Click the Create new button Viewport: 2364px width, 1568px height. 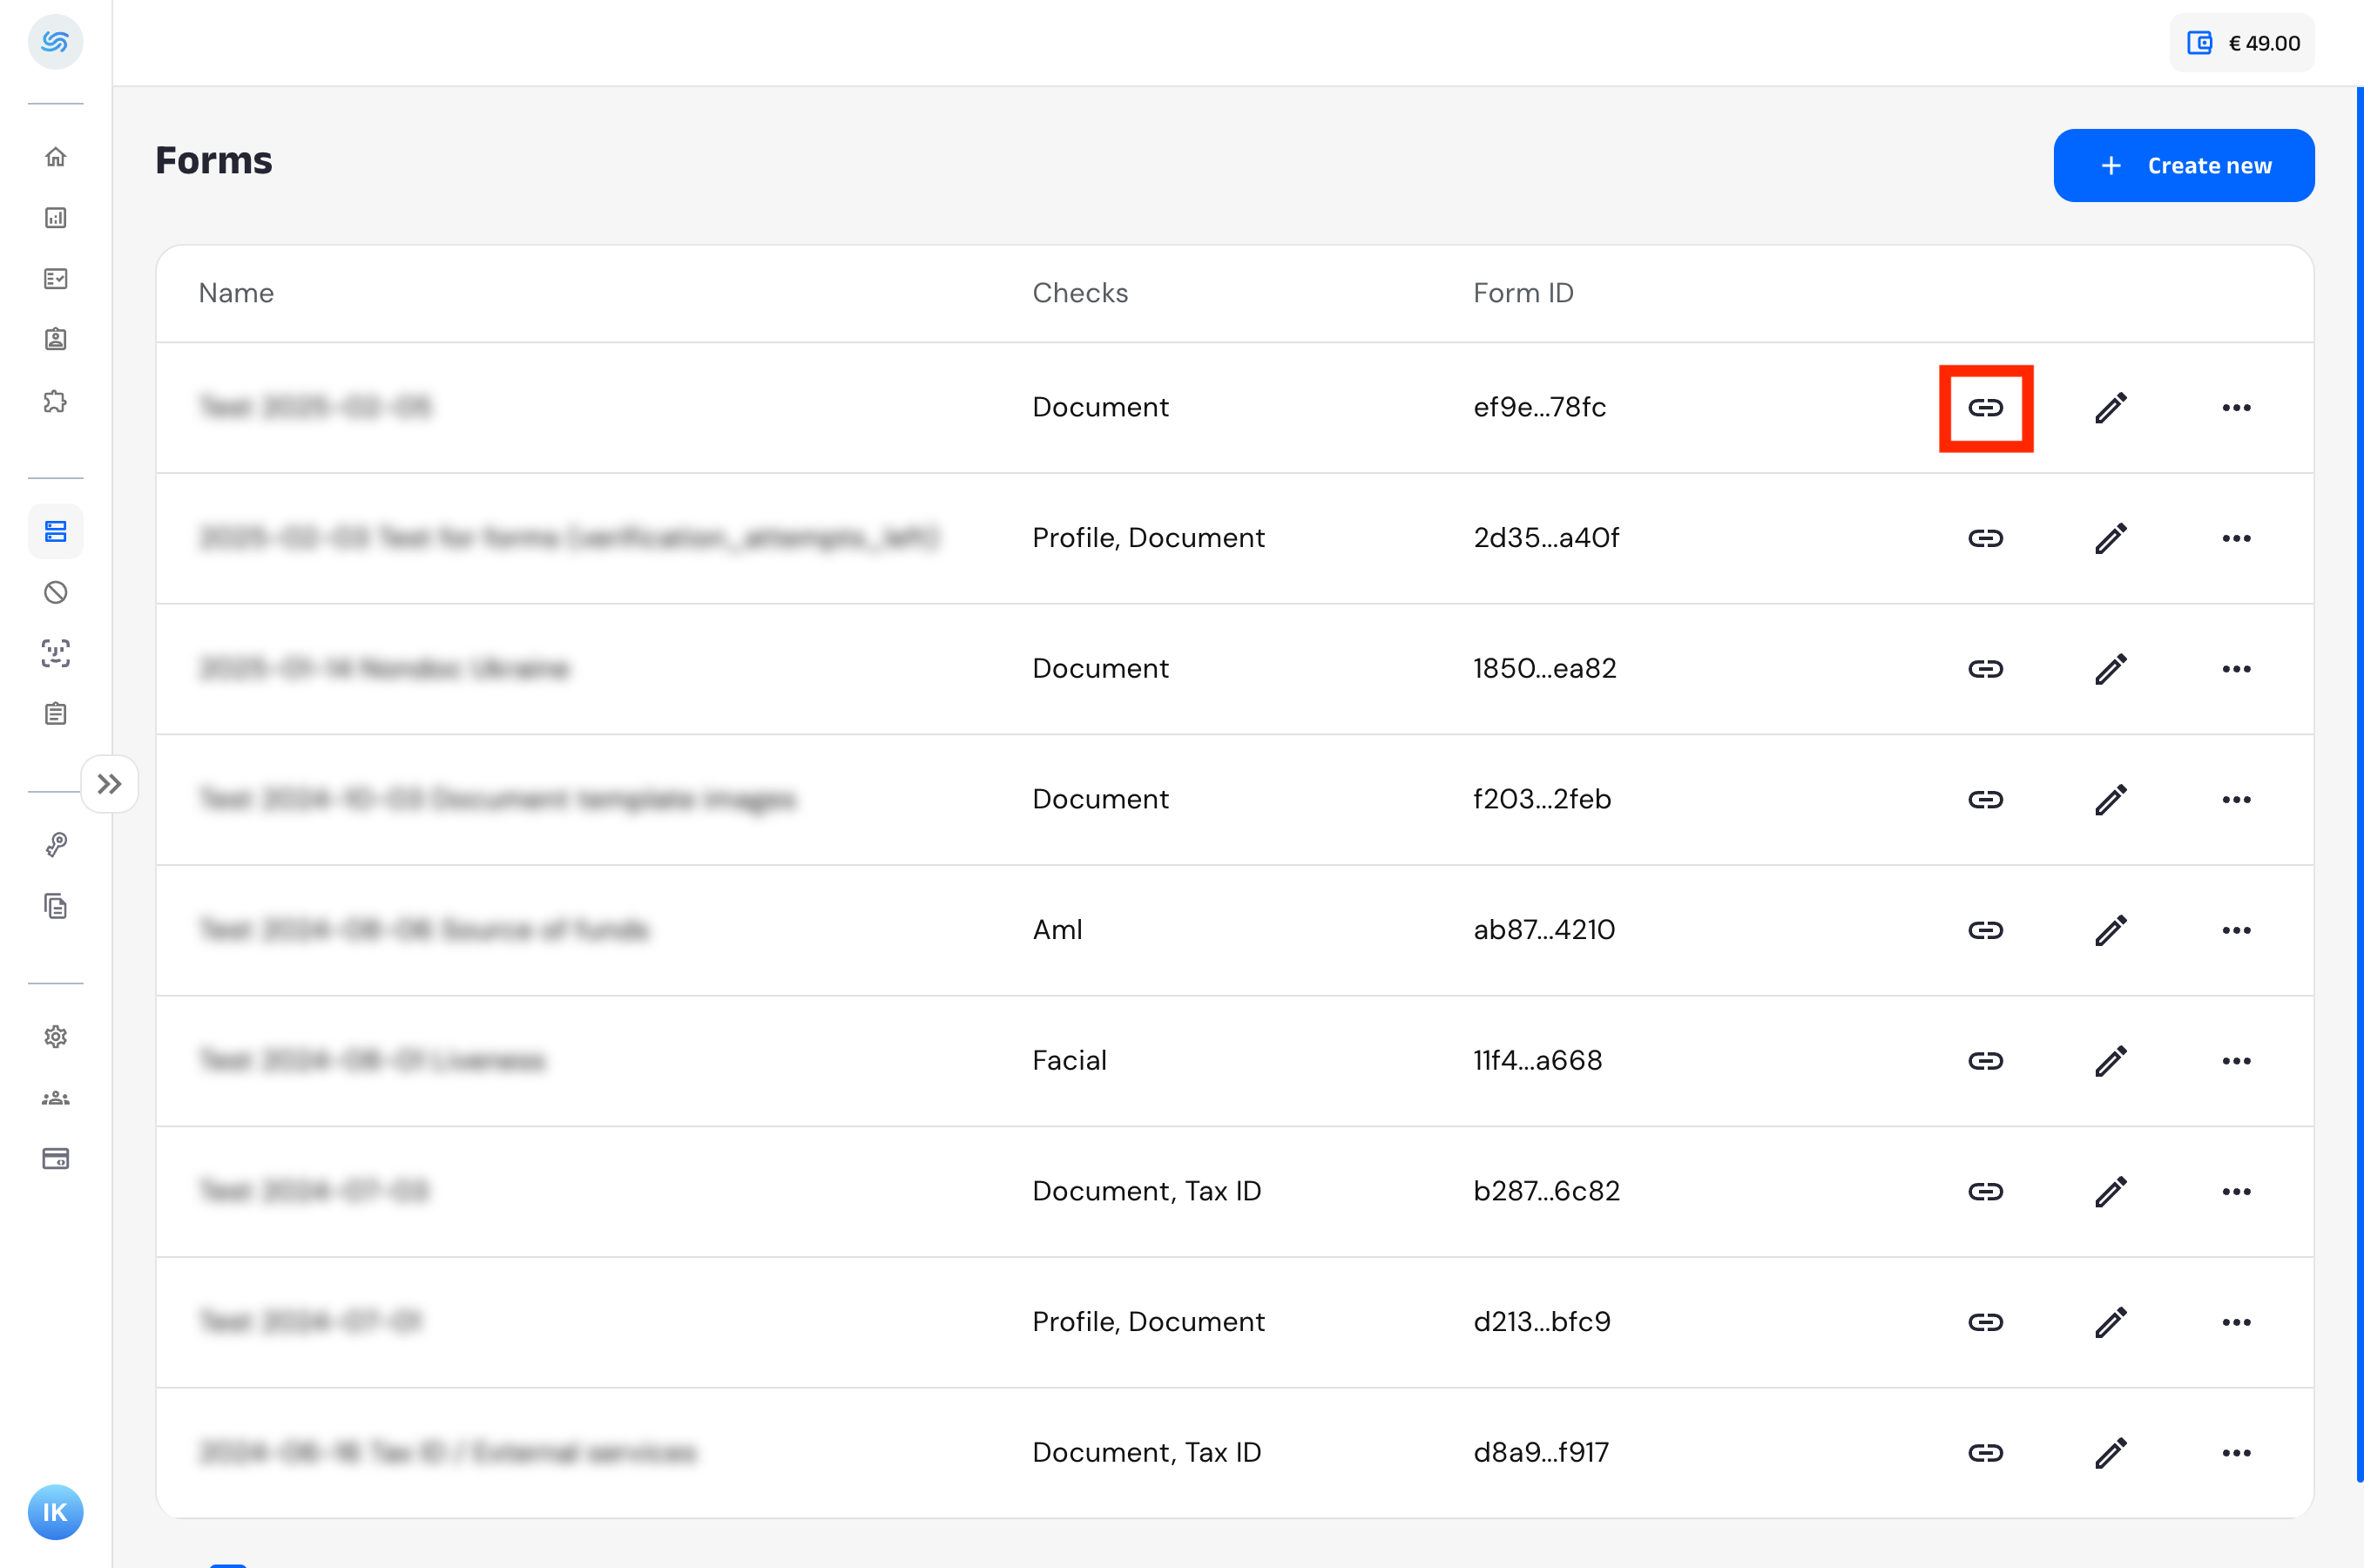pyautogui.click(x=2184, y=165)
